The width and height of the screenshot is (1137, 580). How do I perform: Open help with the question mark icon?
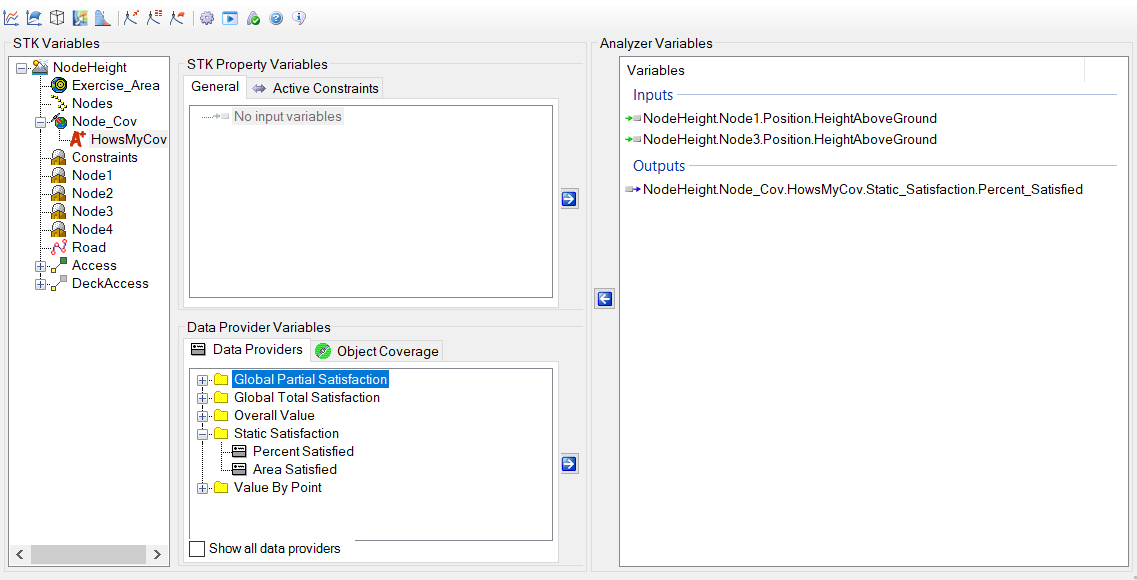click(x=276, y=18)
